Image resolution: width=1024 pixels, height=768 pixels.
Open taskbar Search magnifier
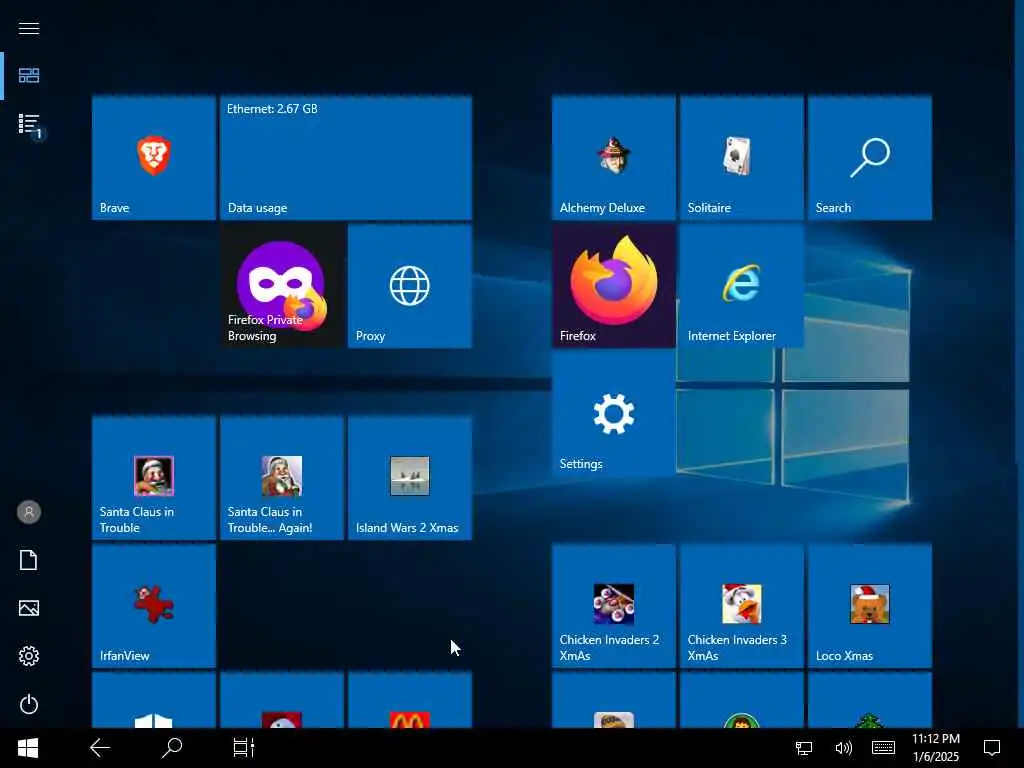(172, 748)
